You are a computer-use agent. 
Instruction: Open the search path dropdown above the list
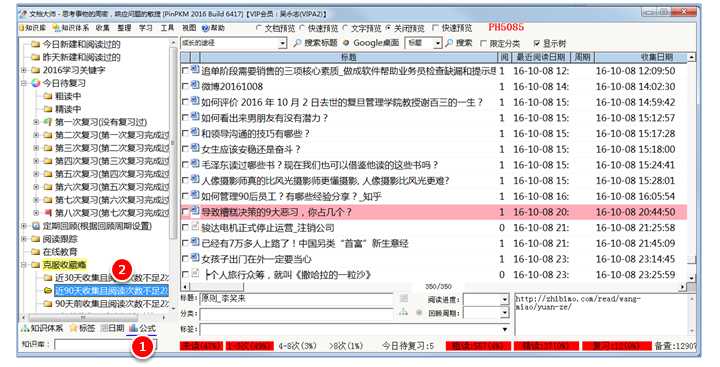pyautogui.click(x=282, y=43)
